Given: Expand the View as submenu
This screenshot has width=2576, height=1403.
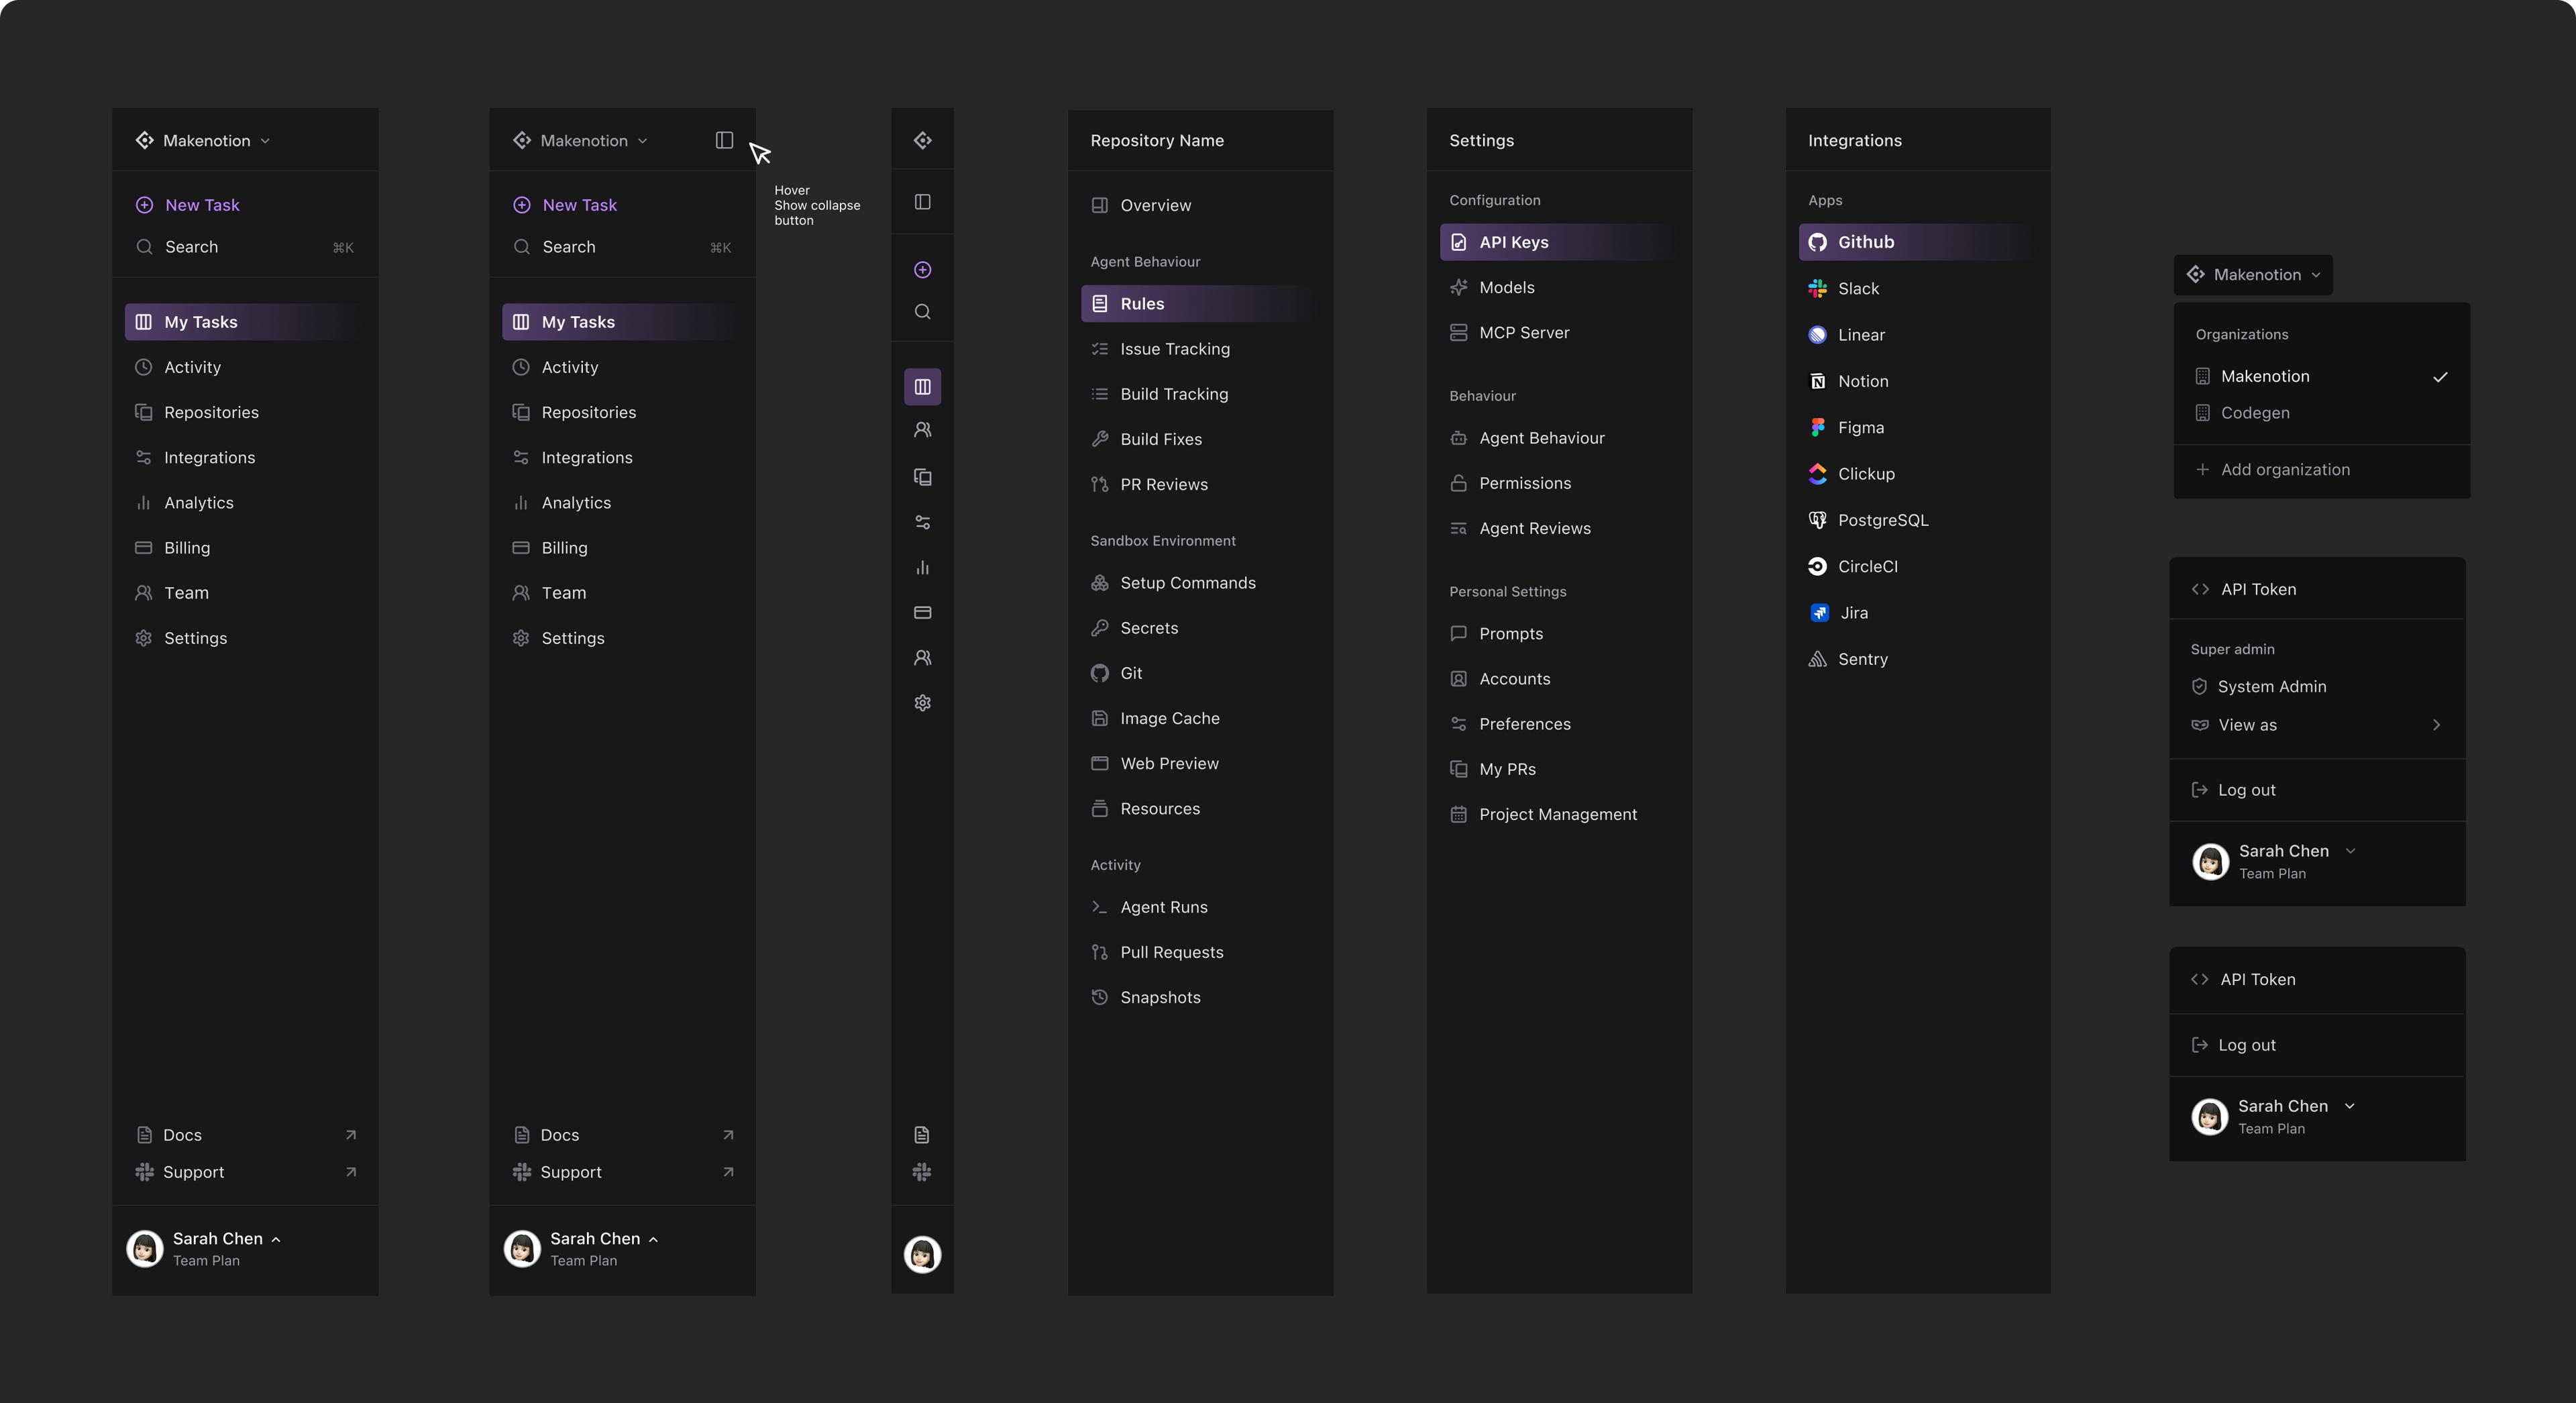Looking at the screenshot, I should [2317, 725].
